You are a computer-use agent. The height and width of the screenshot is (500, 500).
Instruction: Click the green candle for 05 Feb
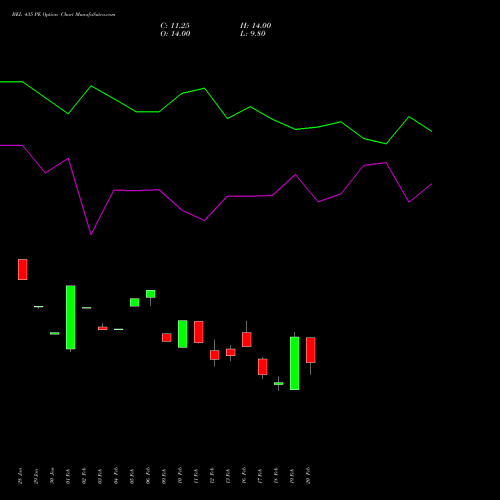135,302
